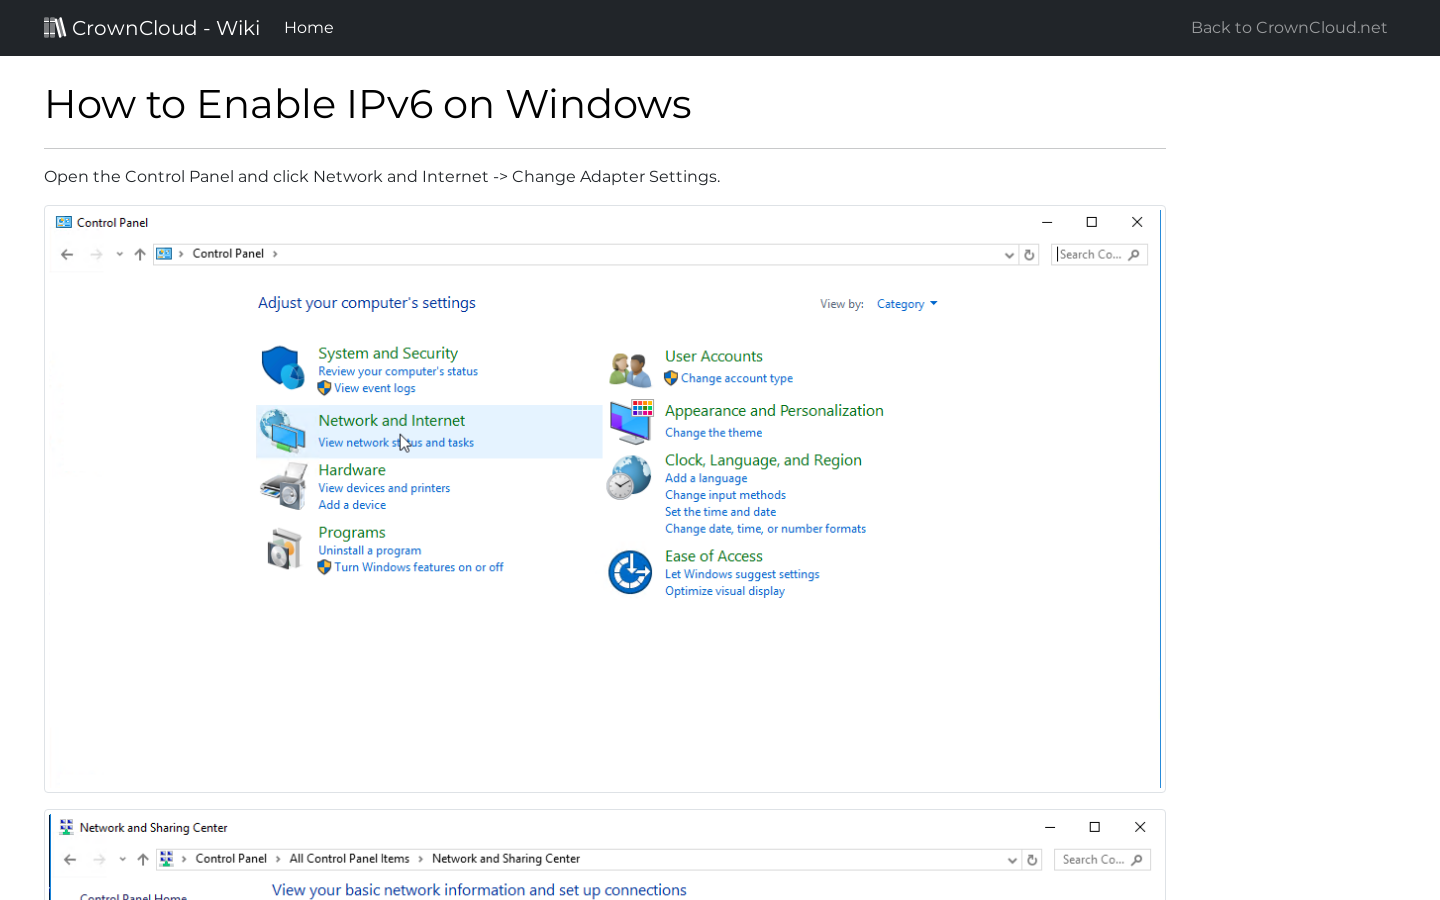Click the Clock, Language, and Region globe-clock icon

click(629, 478)
